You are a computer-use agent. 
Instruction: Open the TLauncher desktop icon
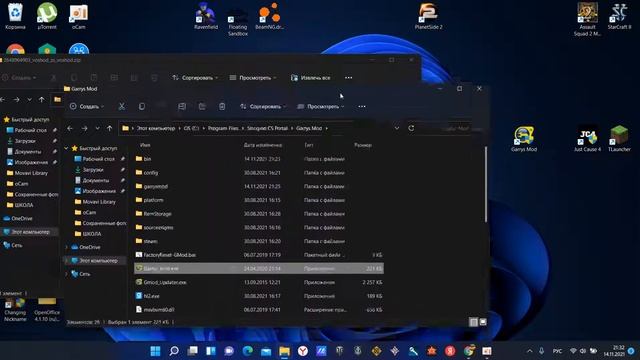pyautogui.click(x=619, y=139)
